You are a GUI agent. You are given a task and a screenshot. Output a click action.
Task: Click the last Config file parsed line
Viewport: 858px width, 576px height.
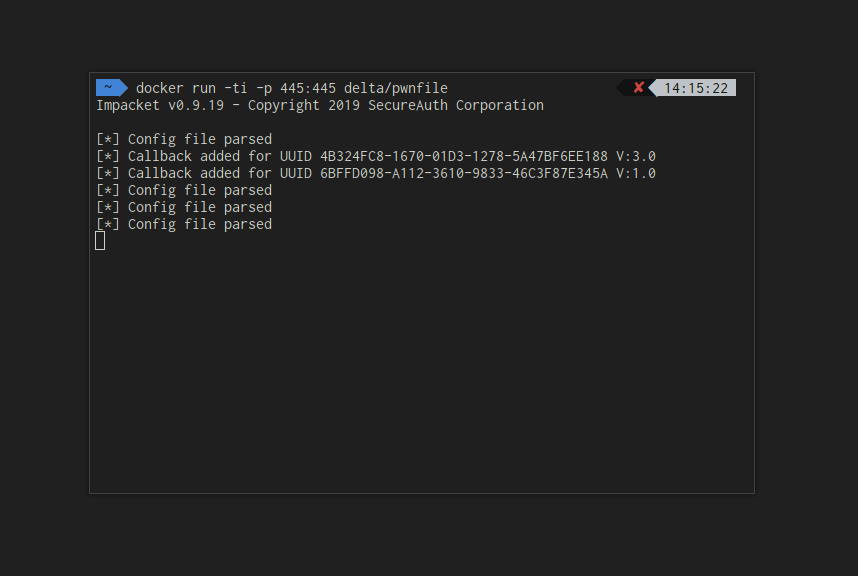(184, 224)
